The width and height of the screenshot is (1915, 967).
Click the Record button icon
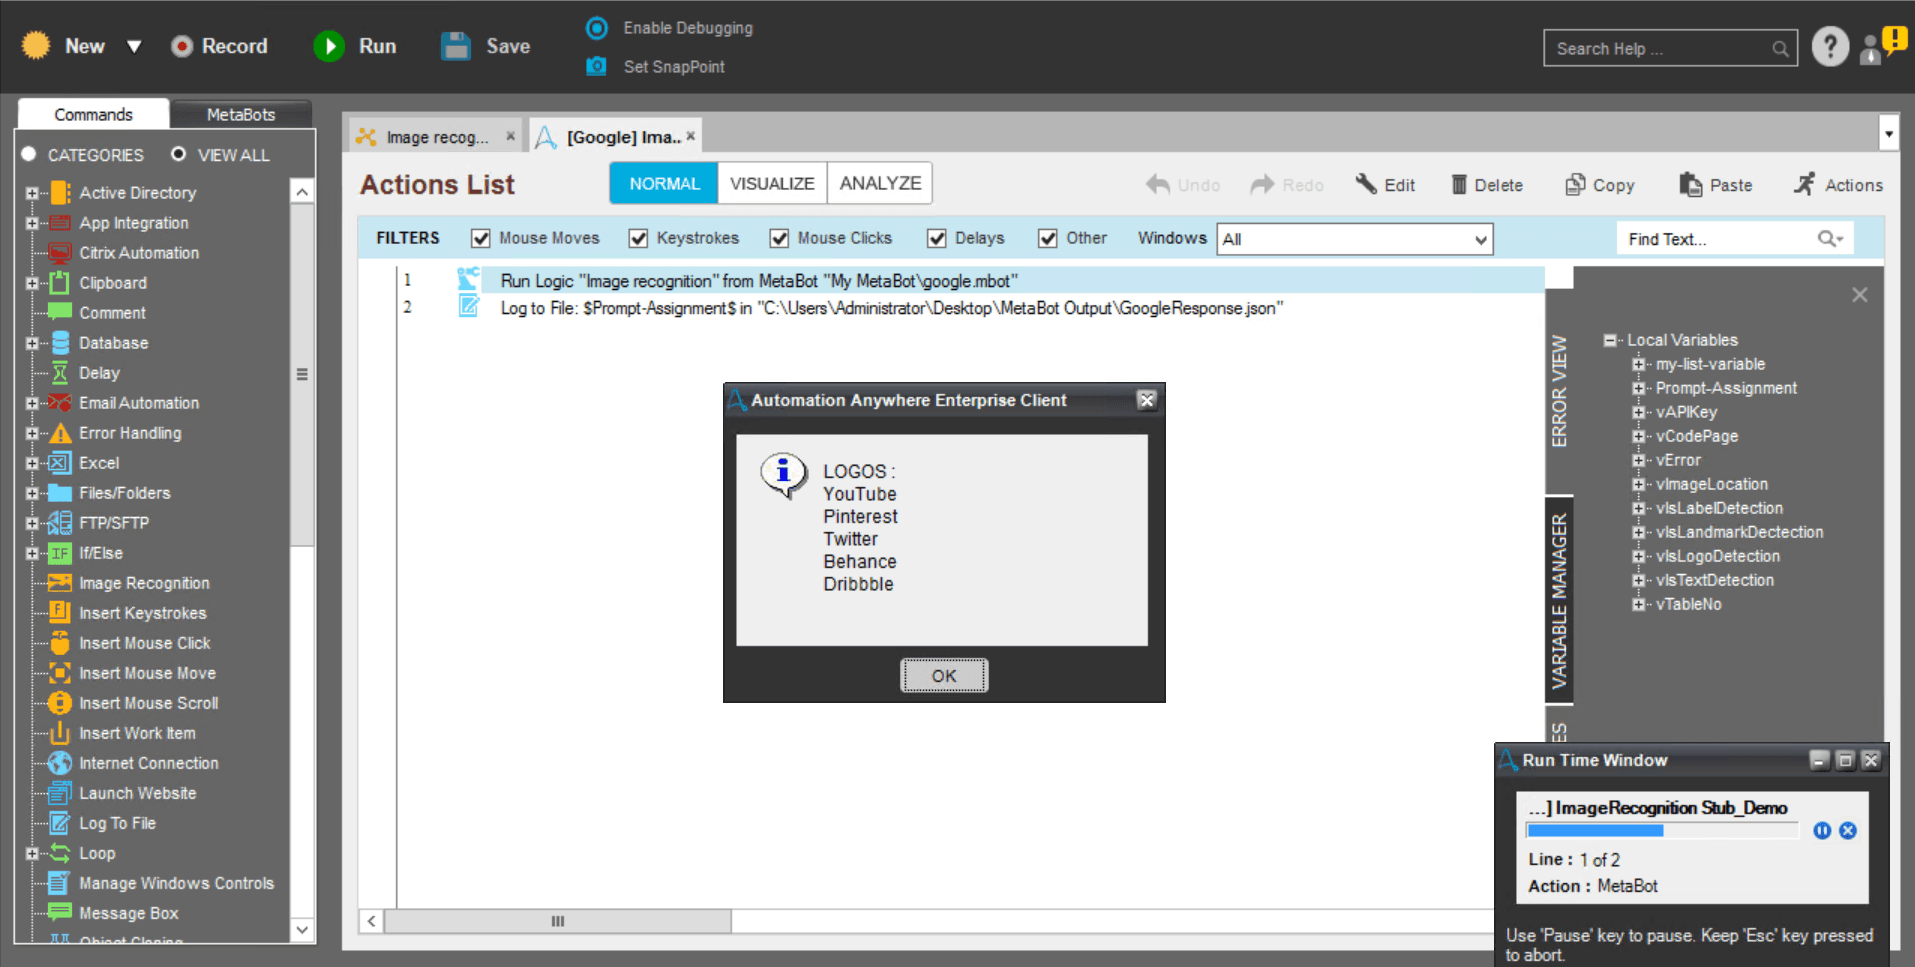182,46
